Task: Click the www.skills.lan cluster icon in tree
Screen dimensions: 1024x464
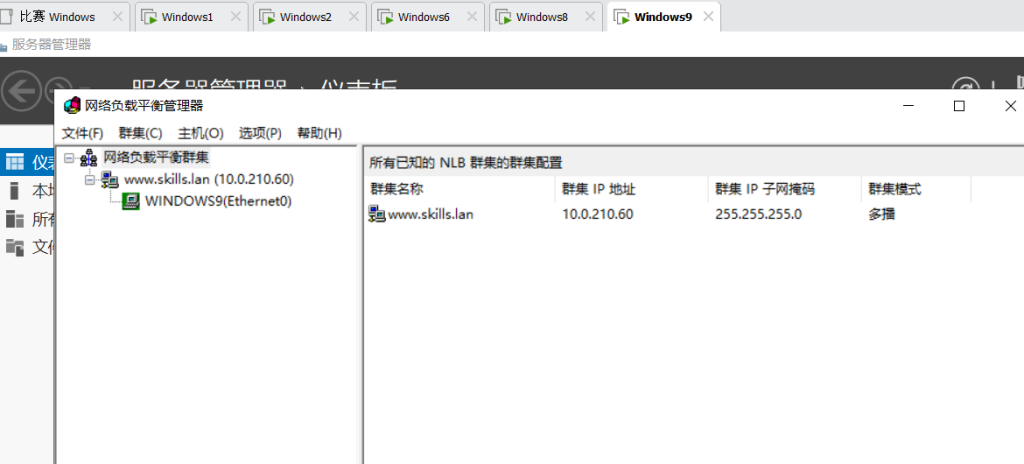Action: (110, 179)
